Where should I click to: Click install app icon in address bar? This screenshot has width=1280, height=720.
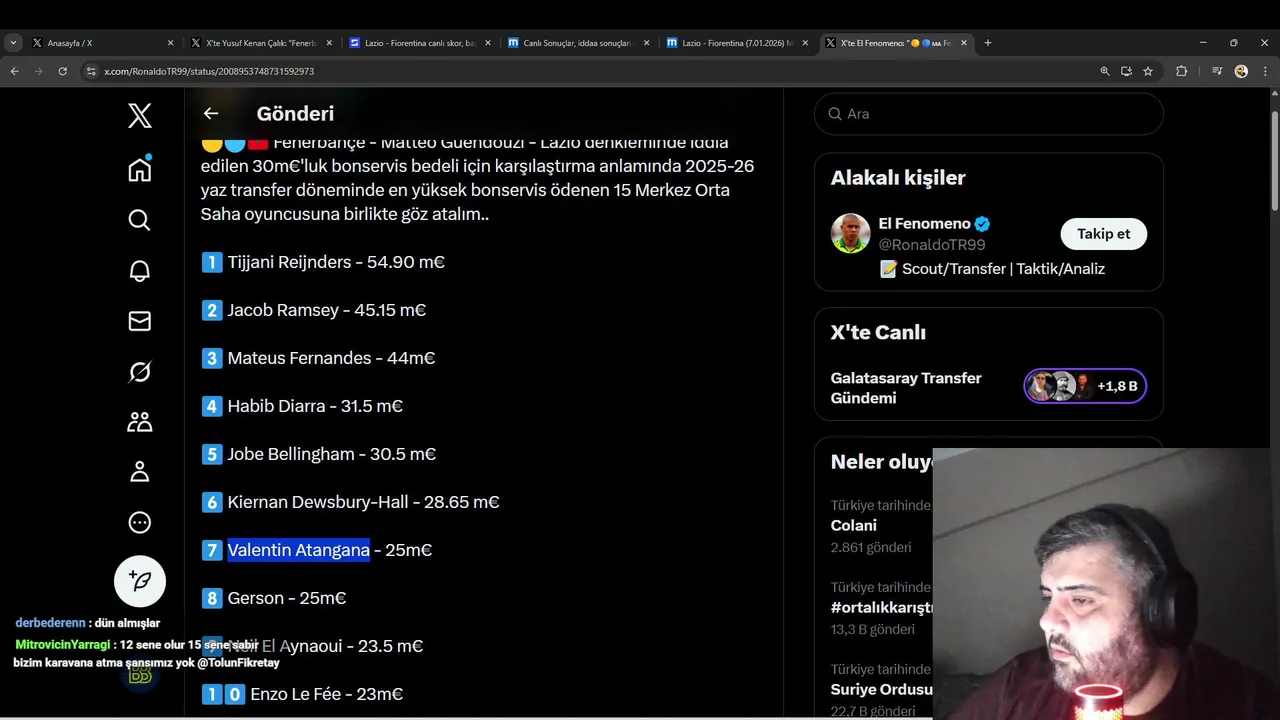click(x=1126, y=71)
